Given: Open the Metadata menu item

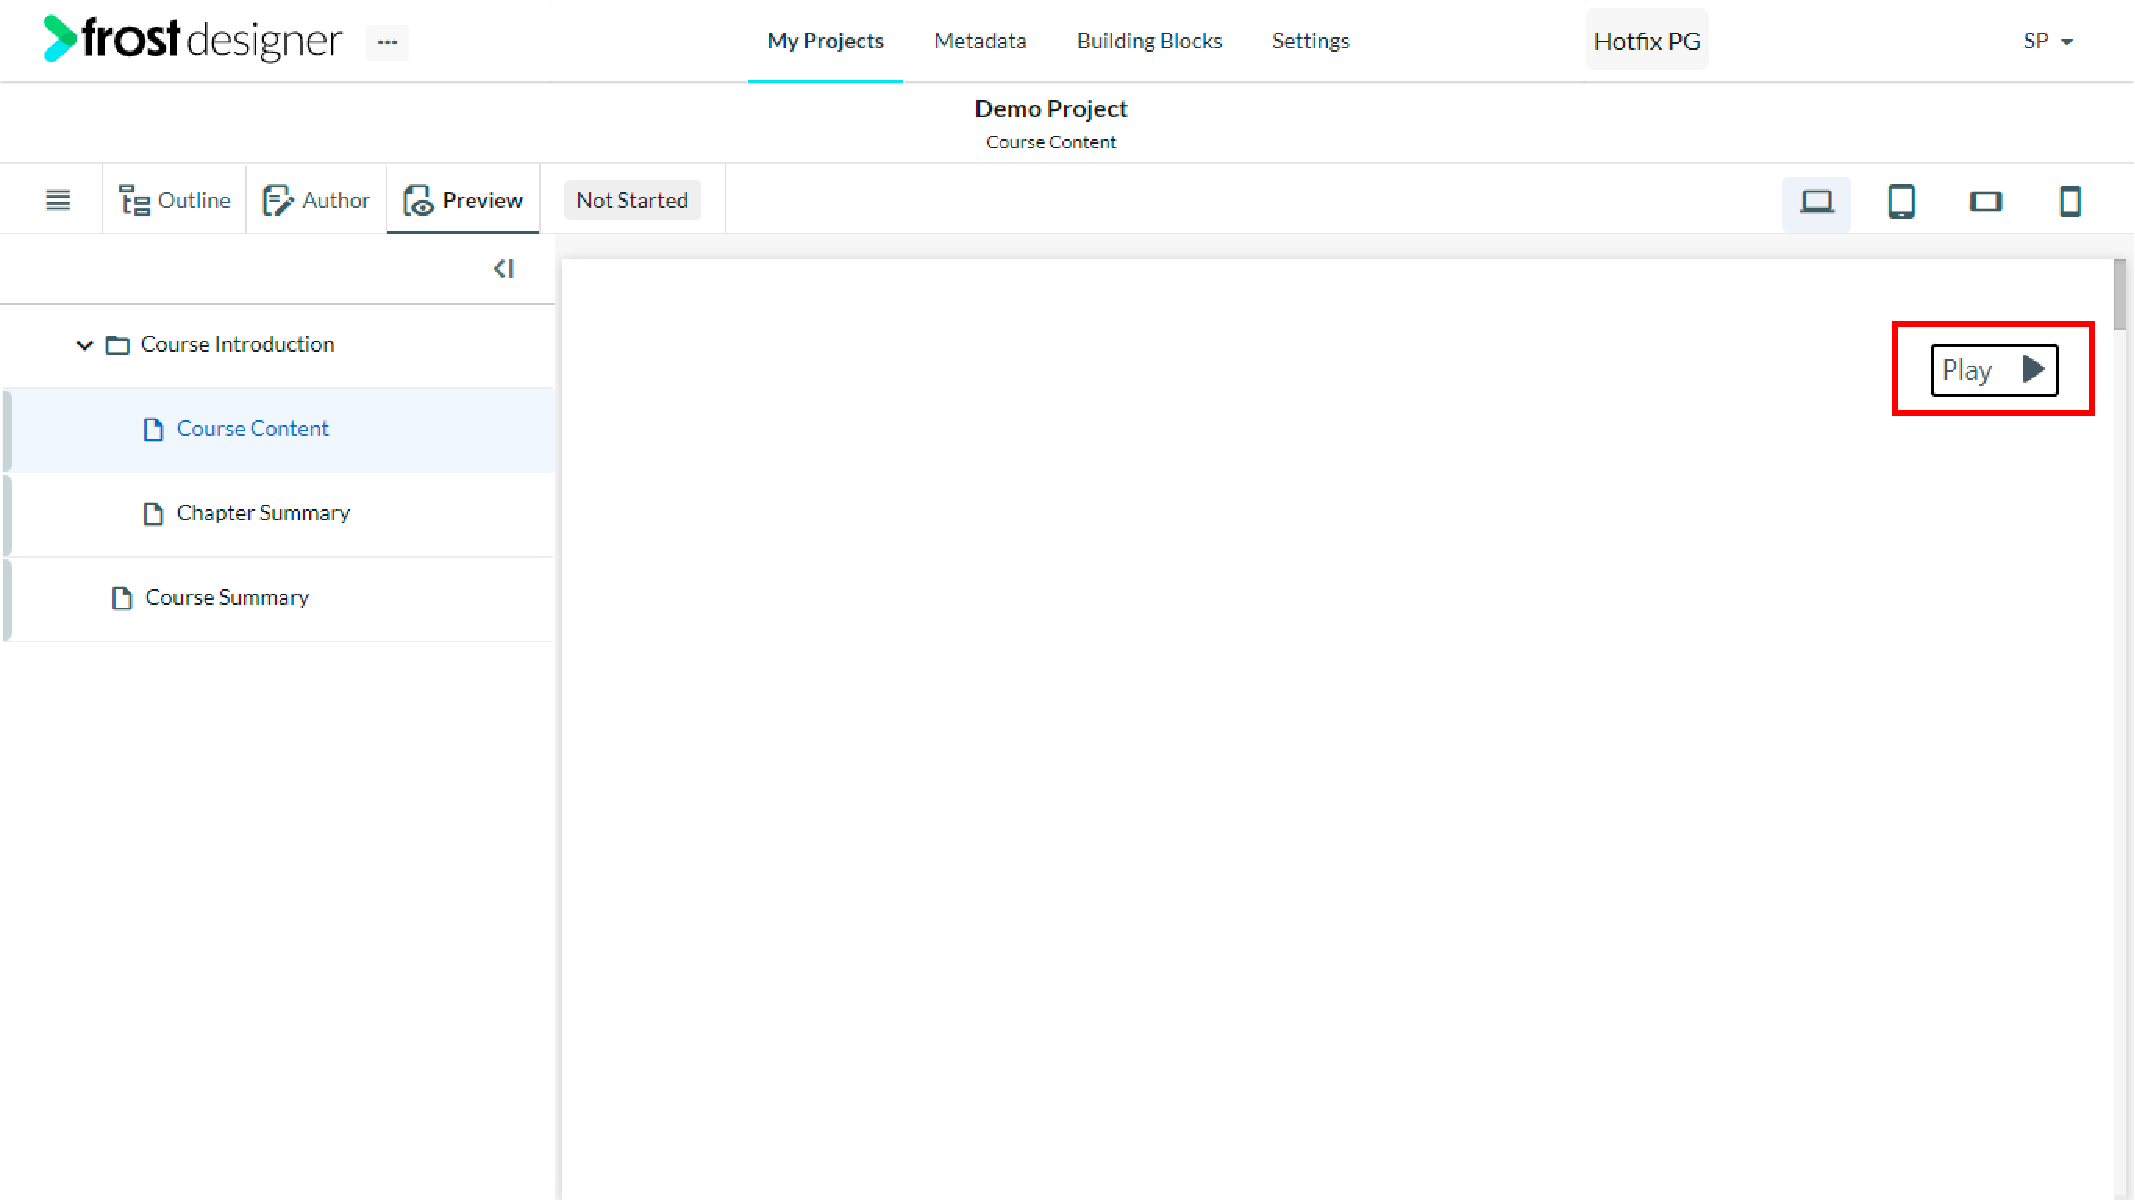Looking at the screenshot, I should [980, 41].
